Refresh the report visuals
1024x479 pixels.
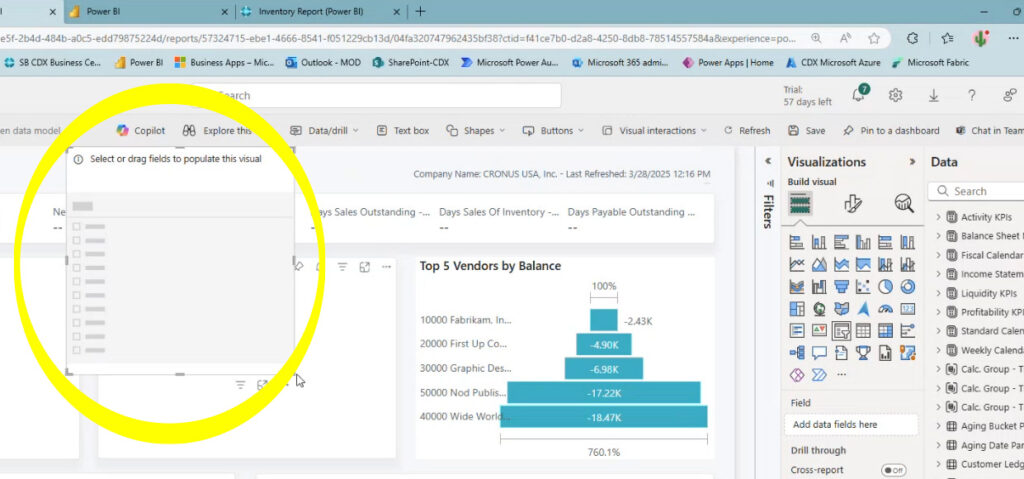pyautogui.click(x=747, y=131)
